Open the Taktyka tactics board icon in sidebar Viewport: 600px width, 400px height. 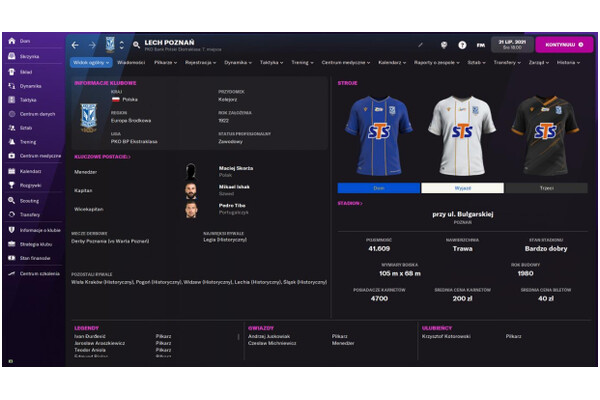pyautogui.click(x=11, y=100)
